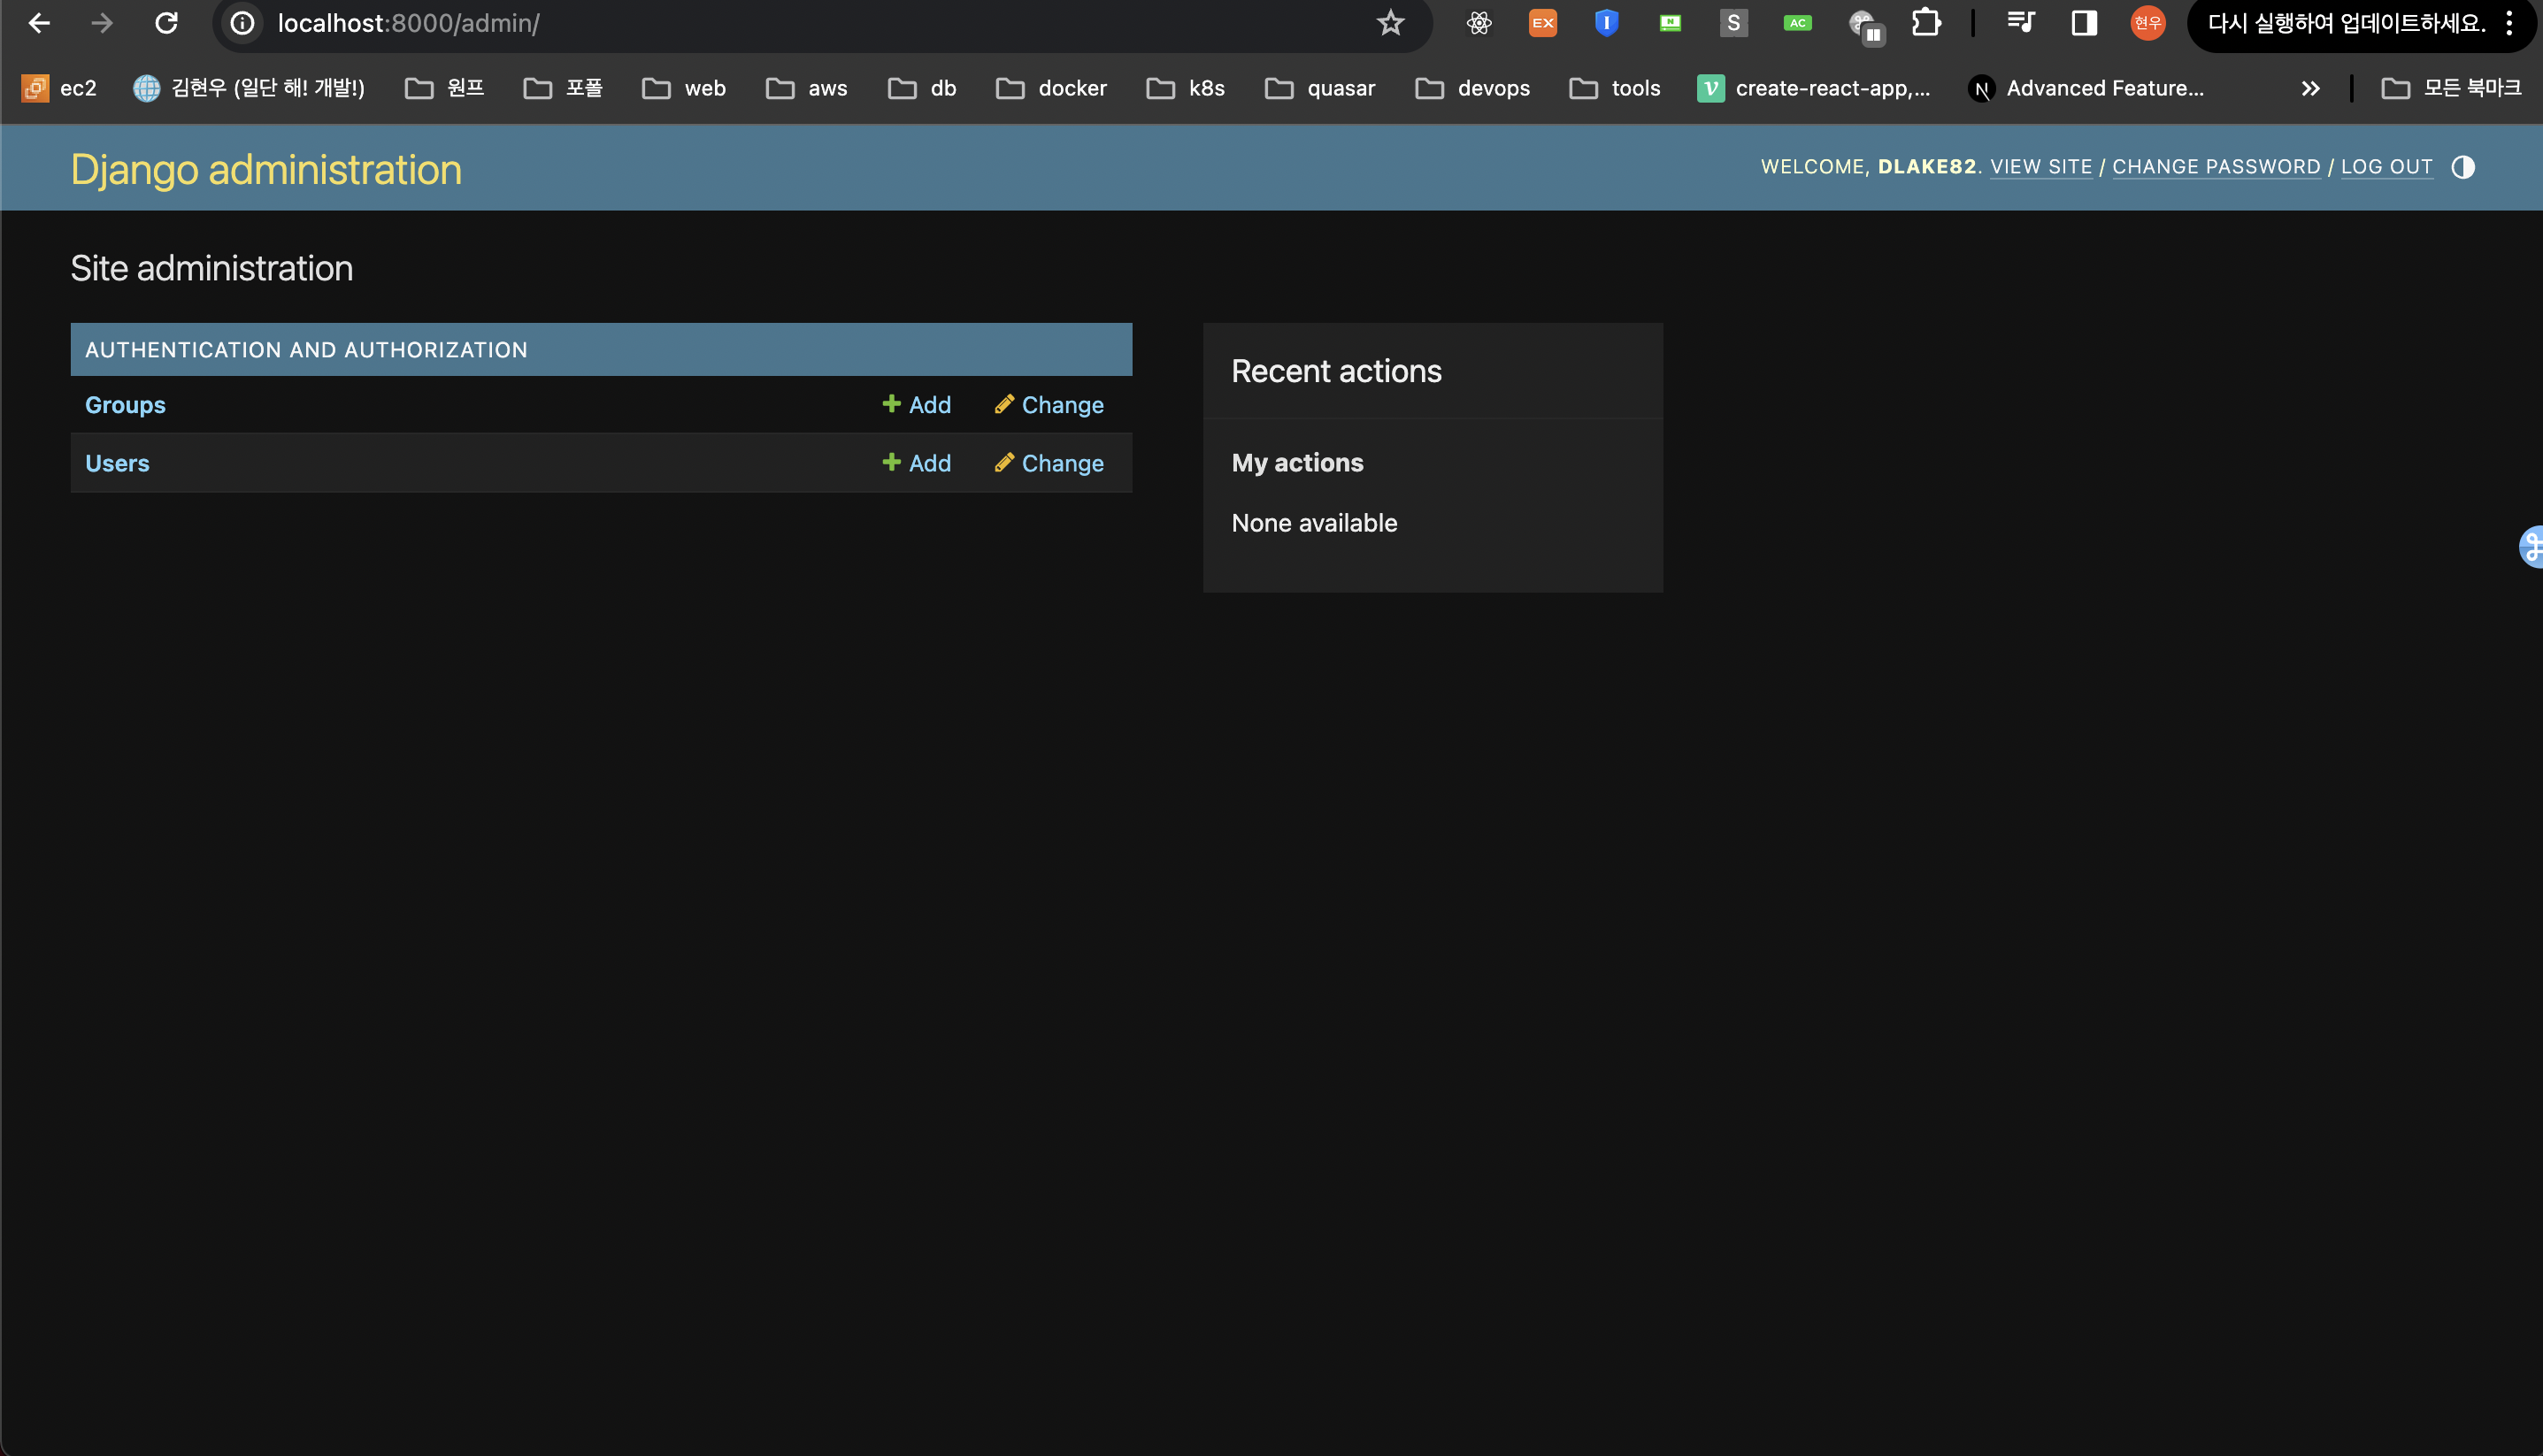The image size is (2543, 1456).
Task: Click the CHANGE PASSWORD link
Action: 2216,167
